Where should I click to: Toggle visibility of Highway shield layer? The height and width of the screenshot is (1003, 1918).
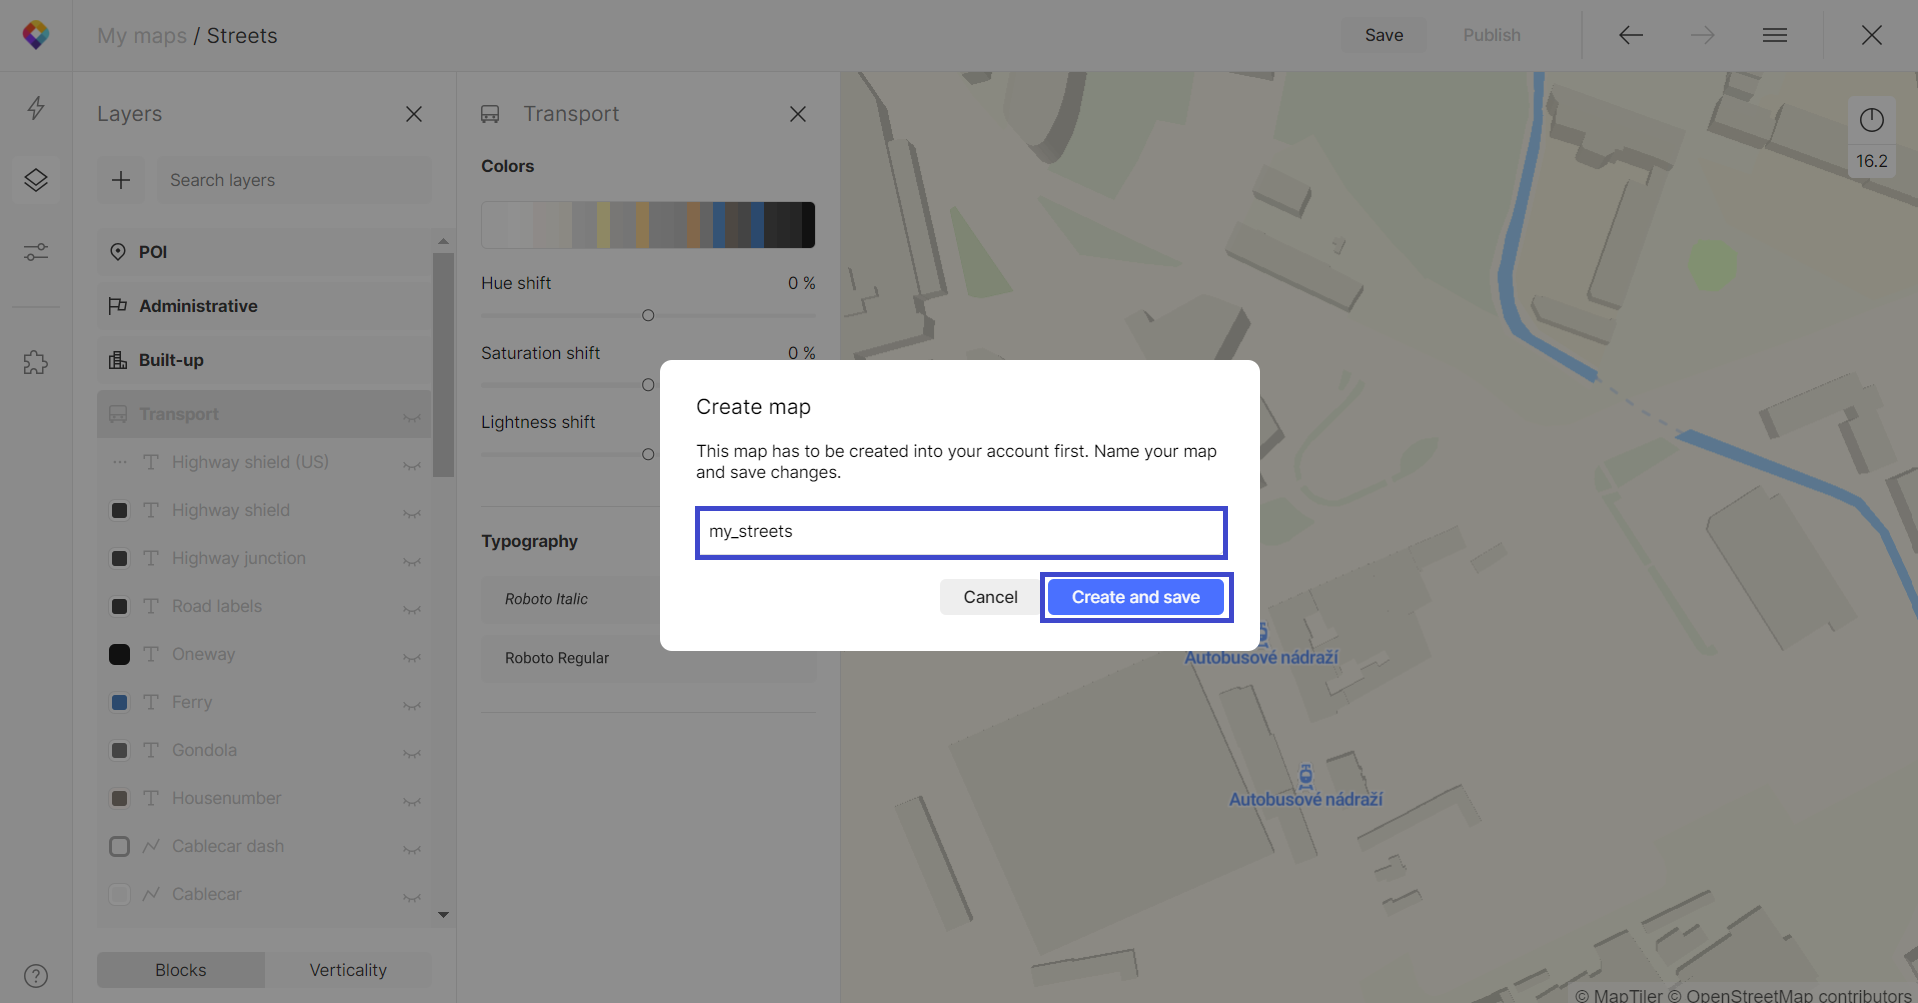(x=411, y=511)
